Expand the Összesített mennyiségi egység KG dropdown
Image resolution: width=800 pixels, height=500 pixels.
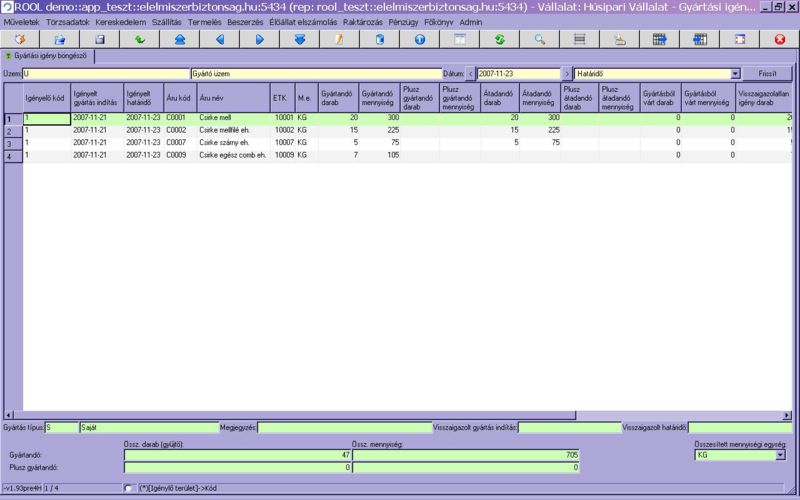pyautogui.click(x=780, y=455)
